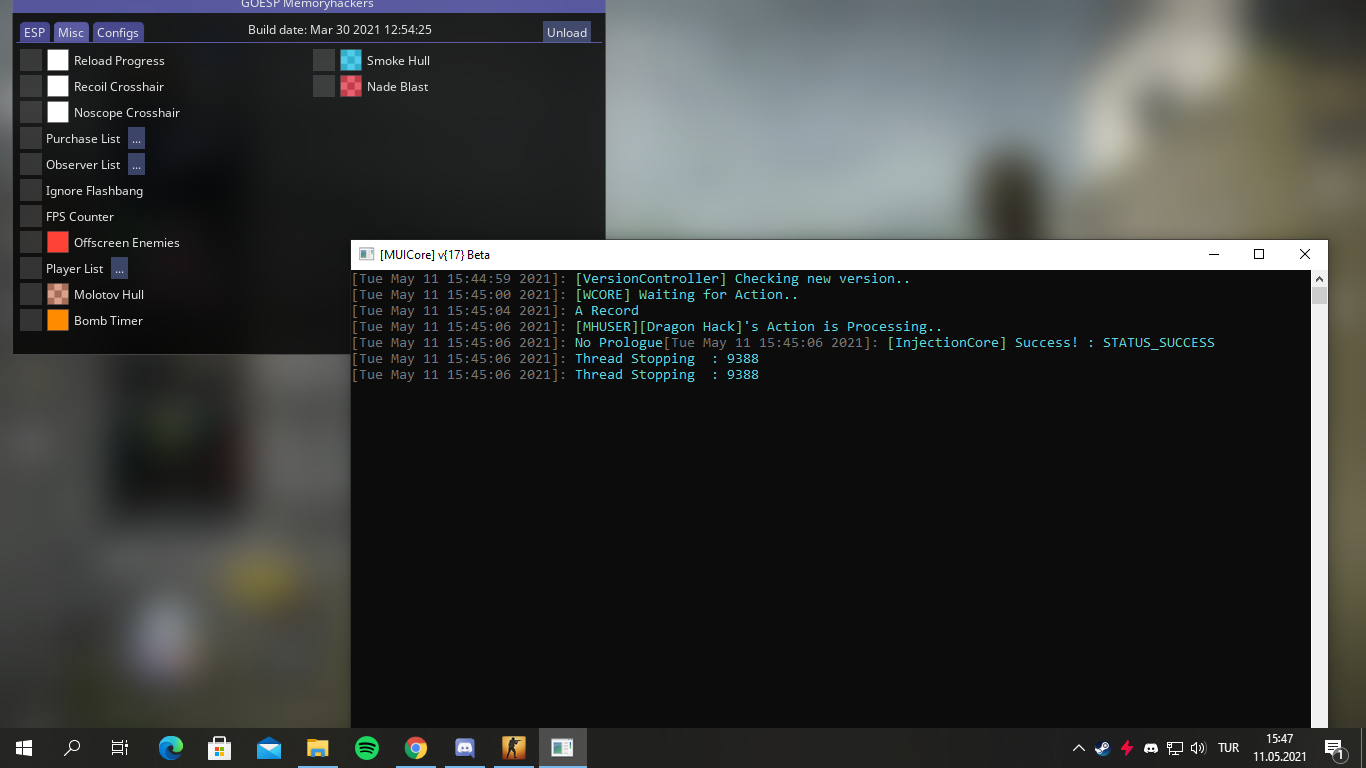1366x768 pixels.
Task: Open the TUR language input indicator
Action: [x=1229, y=748]
